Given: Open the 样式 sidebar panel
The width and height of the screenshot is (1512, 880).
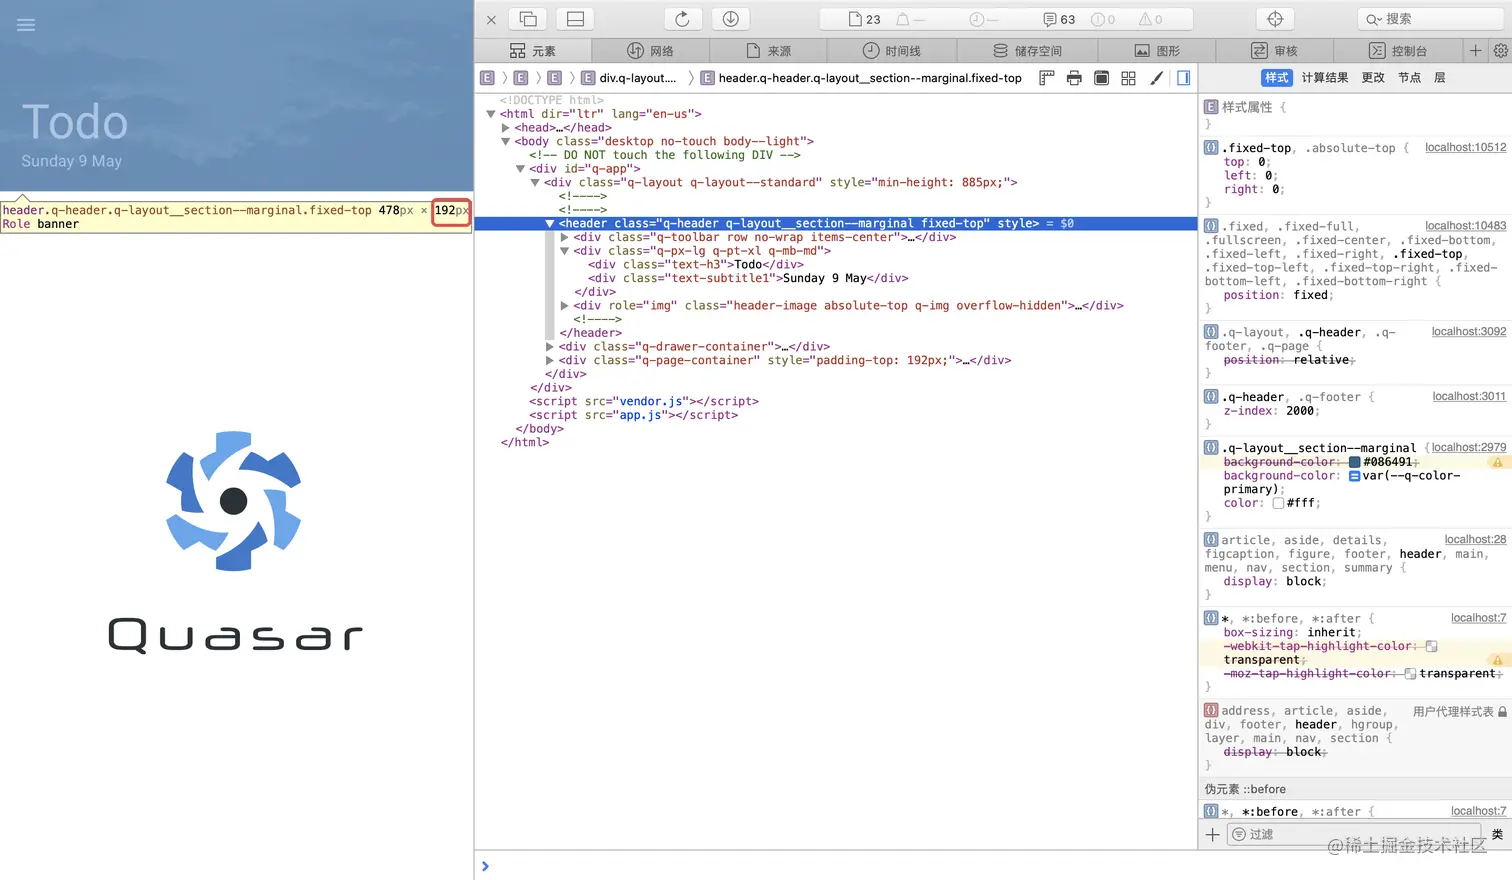Looking at the screenshot, I should click(1277, 78).
